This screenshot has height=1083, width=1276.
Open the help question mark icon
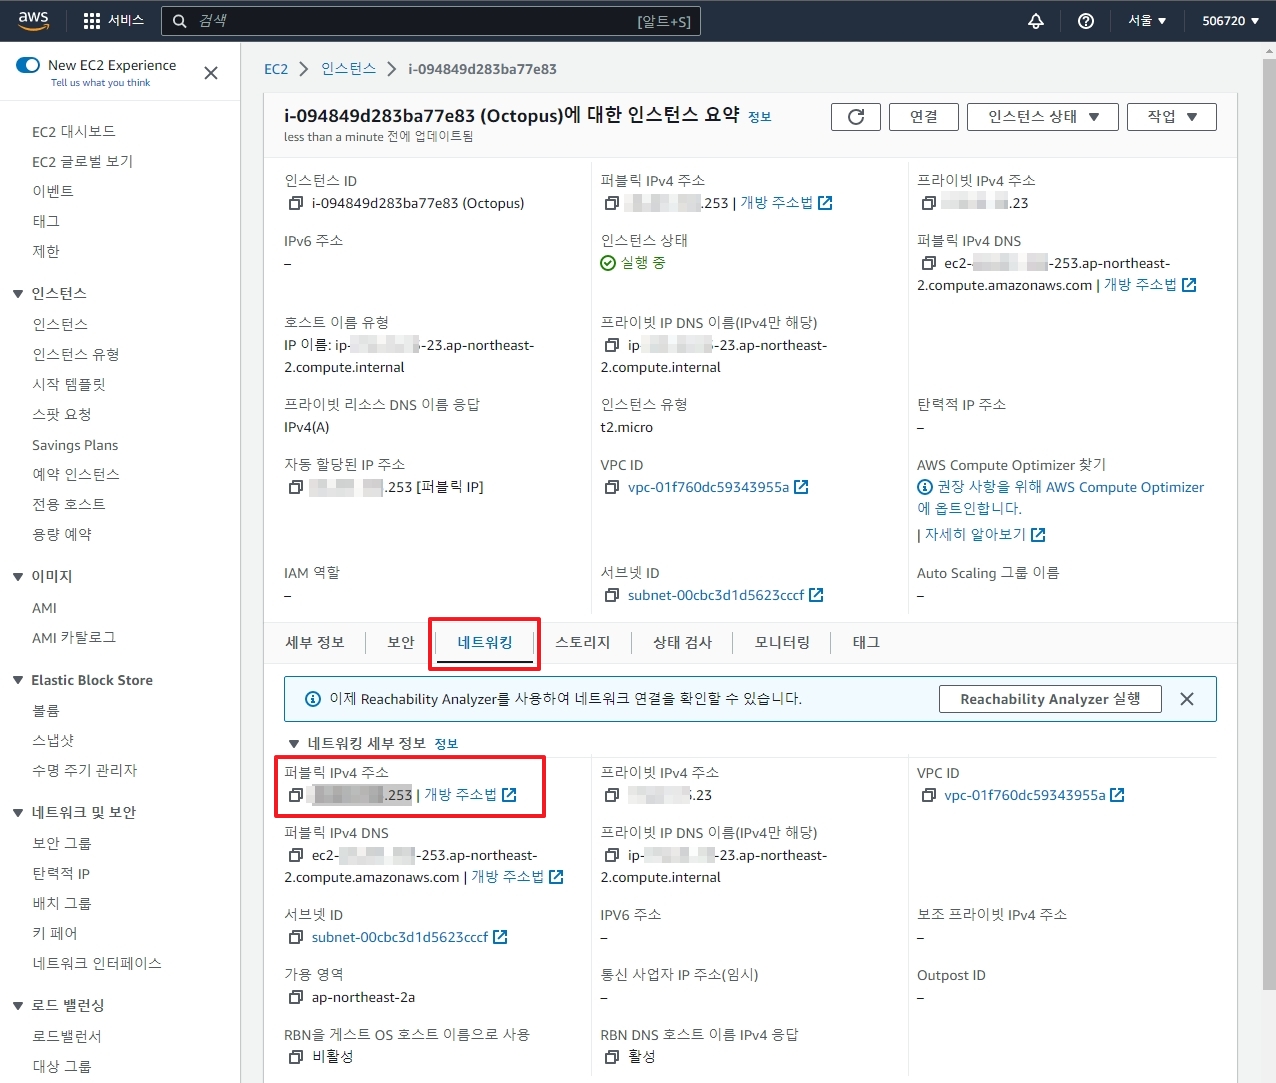[1086, 21]
